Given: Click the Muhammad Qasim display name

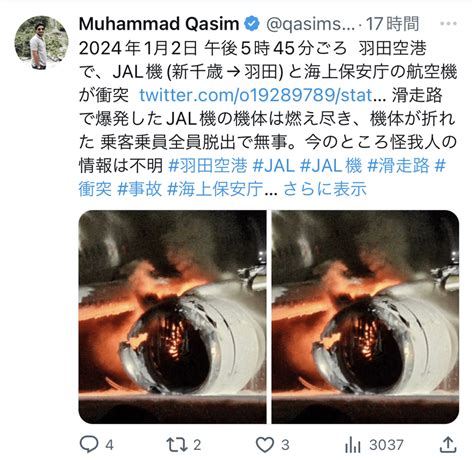Looking at the screenshot, I should click(159, 24).
